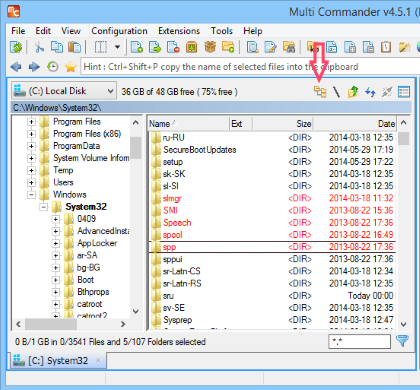Click the Pack files archive icon

point(192,47)
